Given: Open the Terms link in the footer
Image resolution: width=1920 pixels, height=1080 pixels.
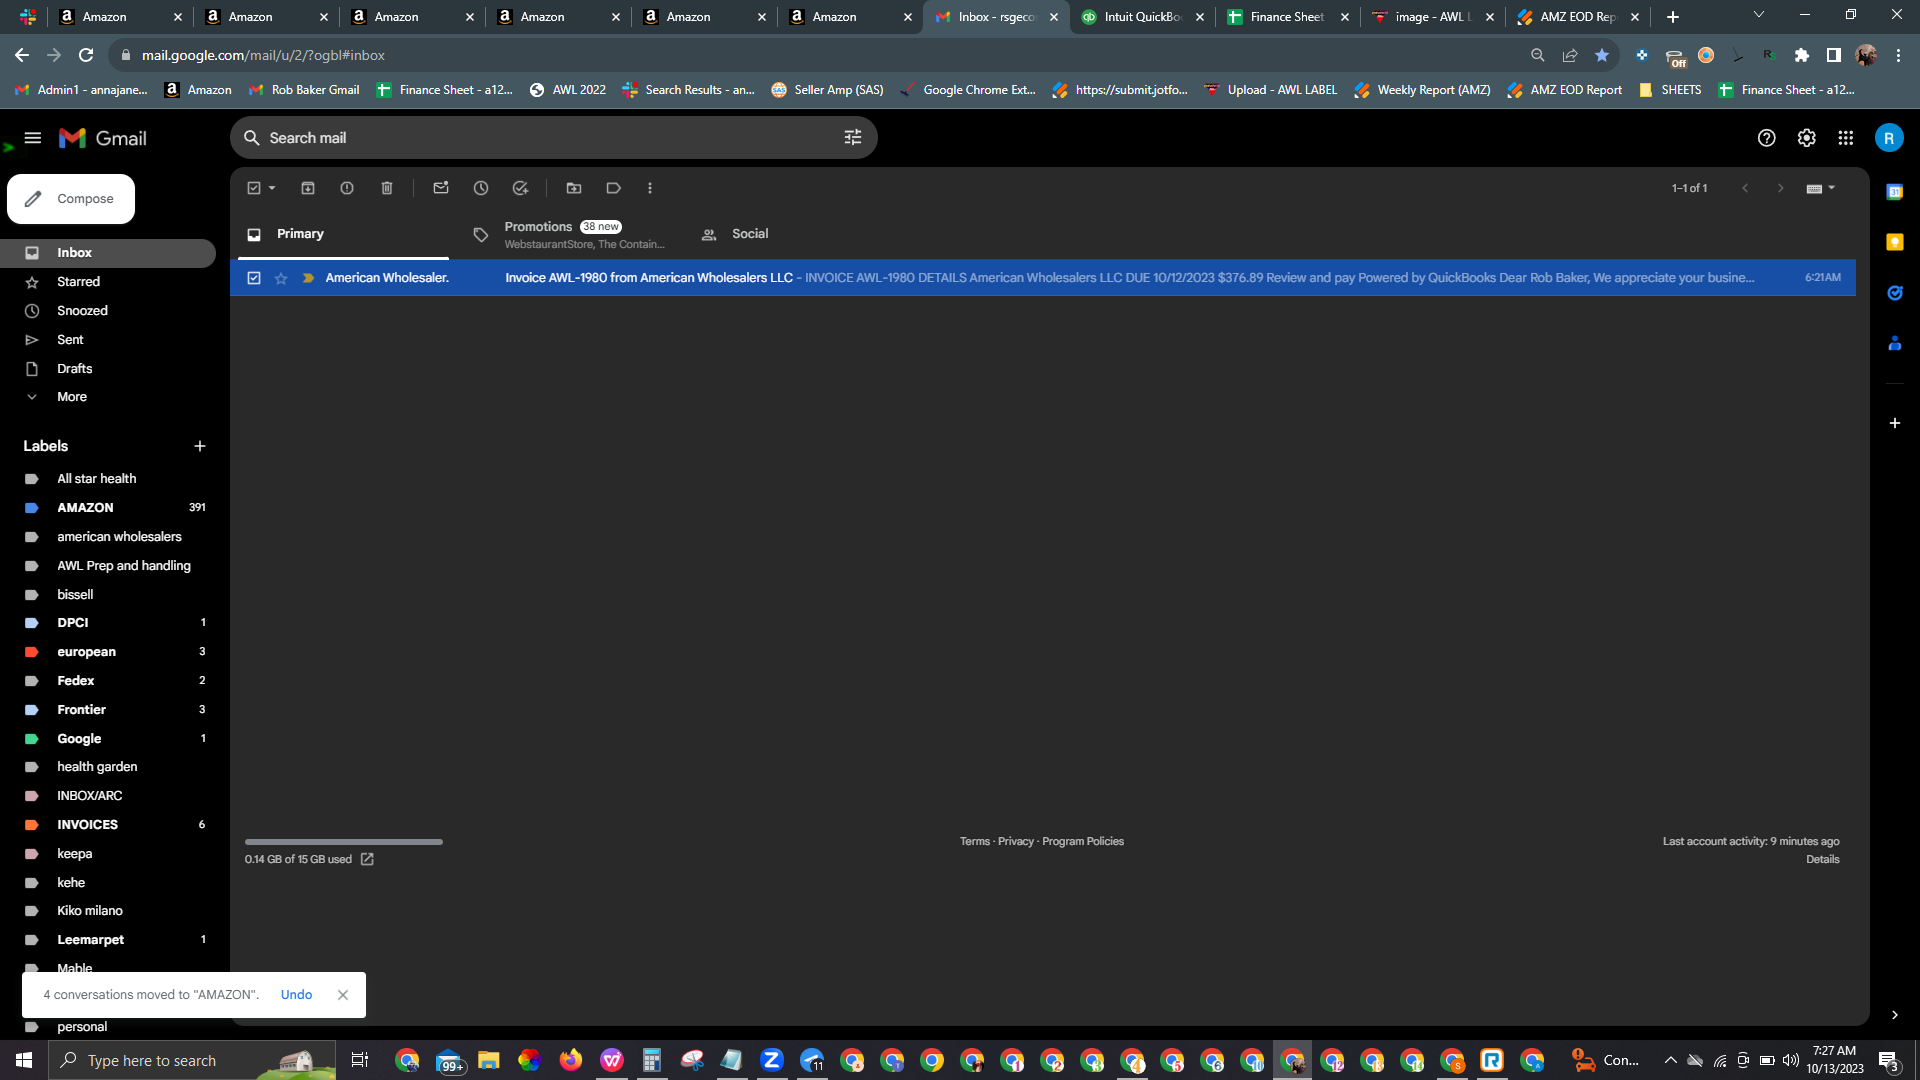Looking at the screenshot, I should tap(975, 842).
